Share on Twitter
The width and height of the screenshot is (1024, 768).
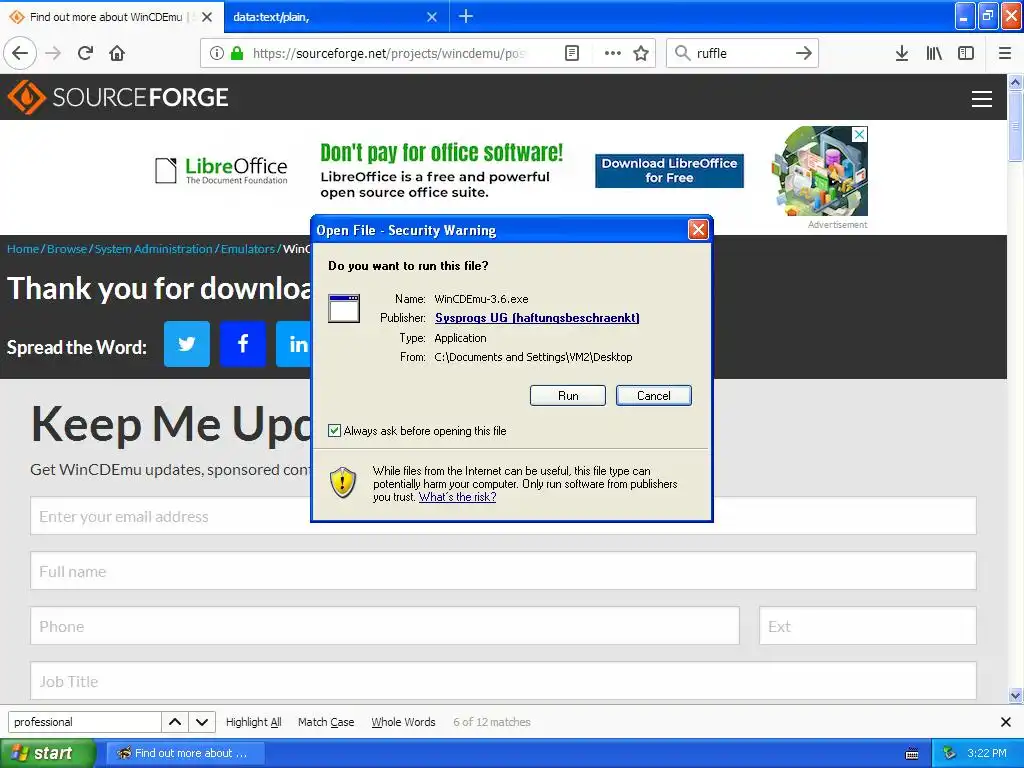187,344
